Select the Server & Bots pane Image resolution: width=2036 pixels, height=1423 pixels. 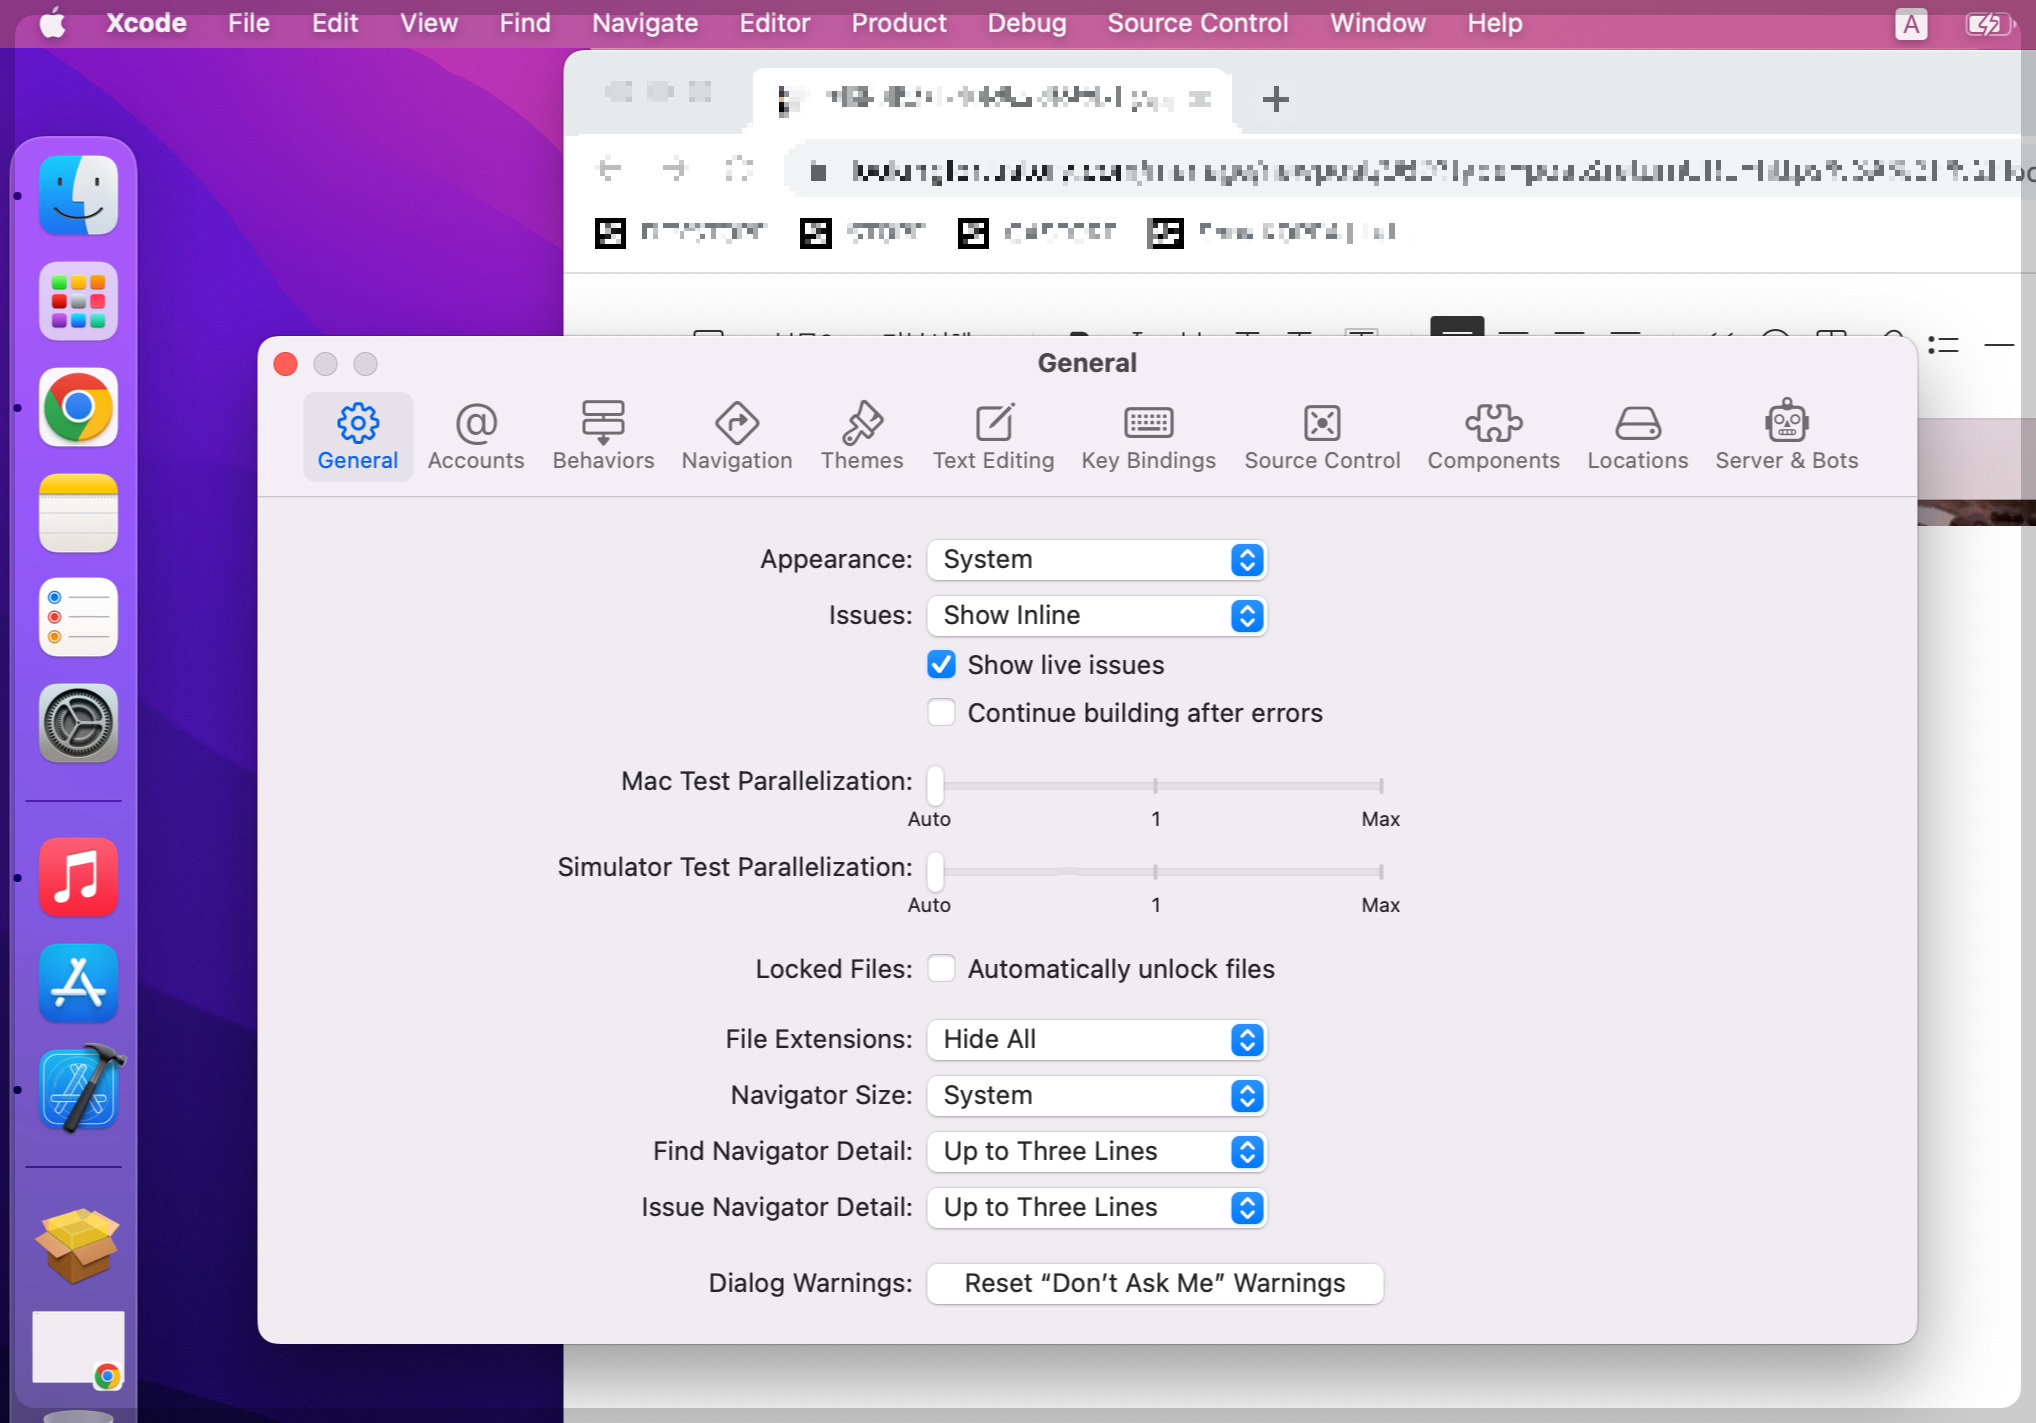(1785, 437)
